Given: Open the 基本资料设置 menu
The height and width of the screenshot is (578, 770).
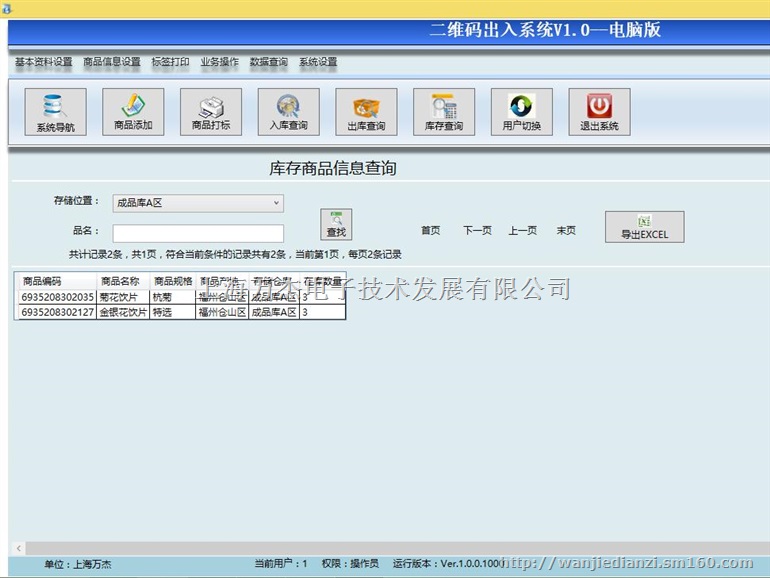Looking at the screenshot, I should 43,62.
